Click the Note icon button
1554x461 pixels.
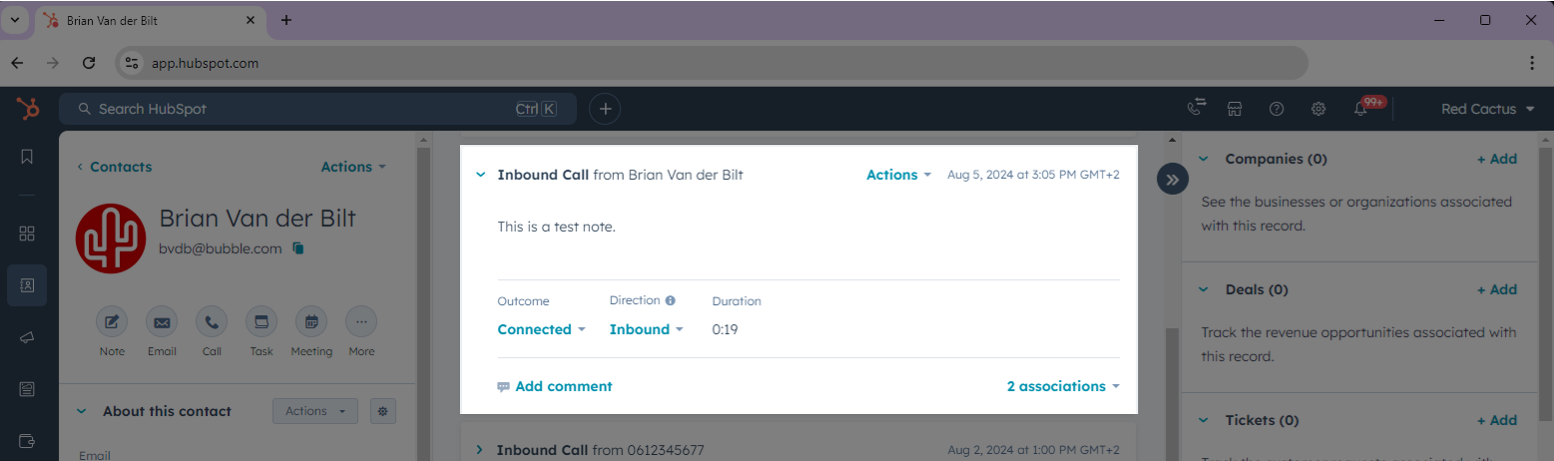[112, 322]
